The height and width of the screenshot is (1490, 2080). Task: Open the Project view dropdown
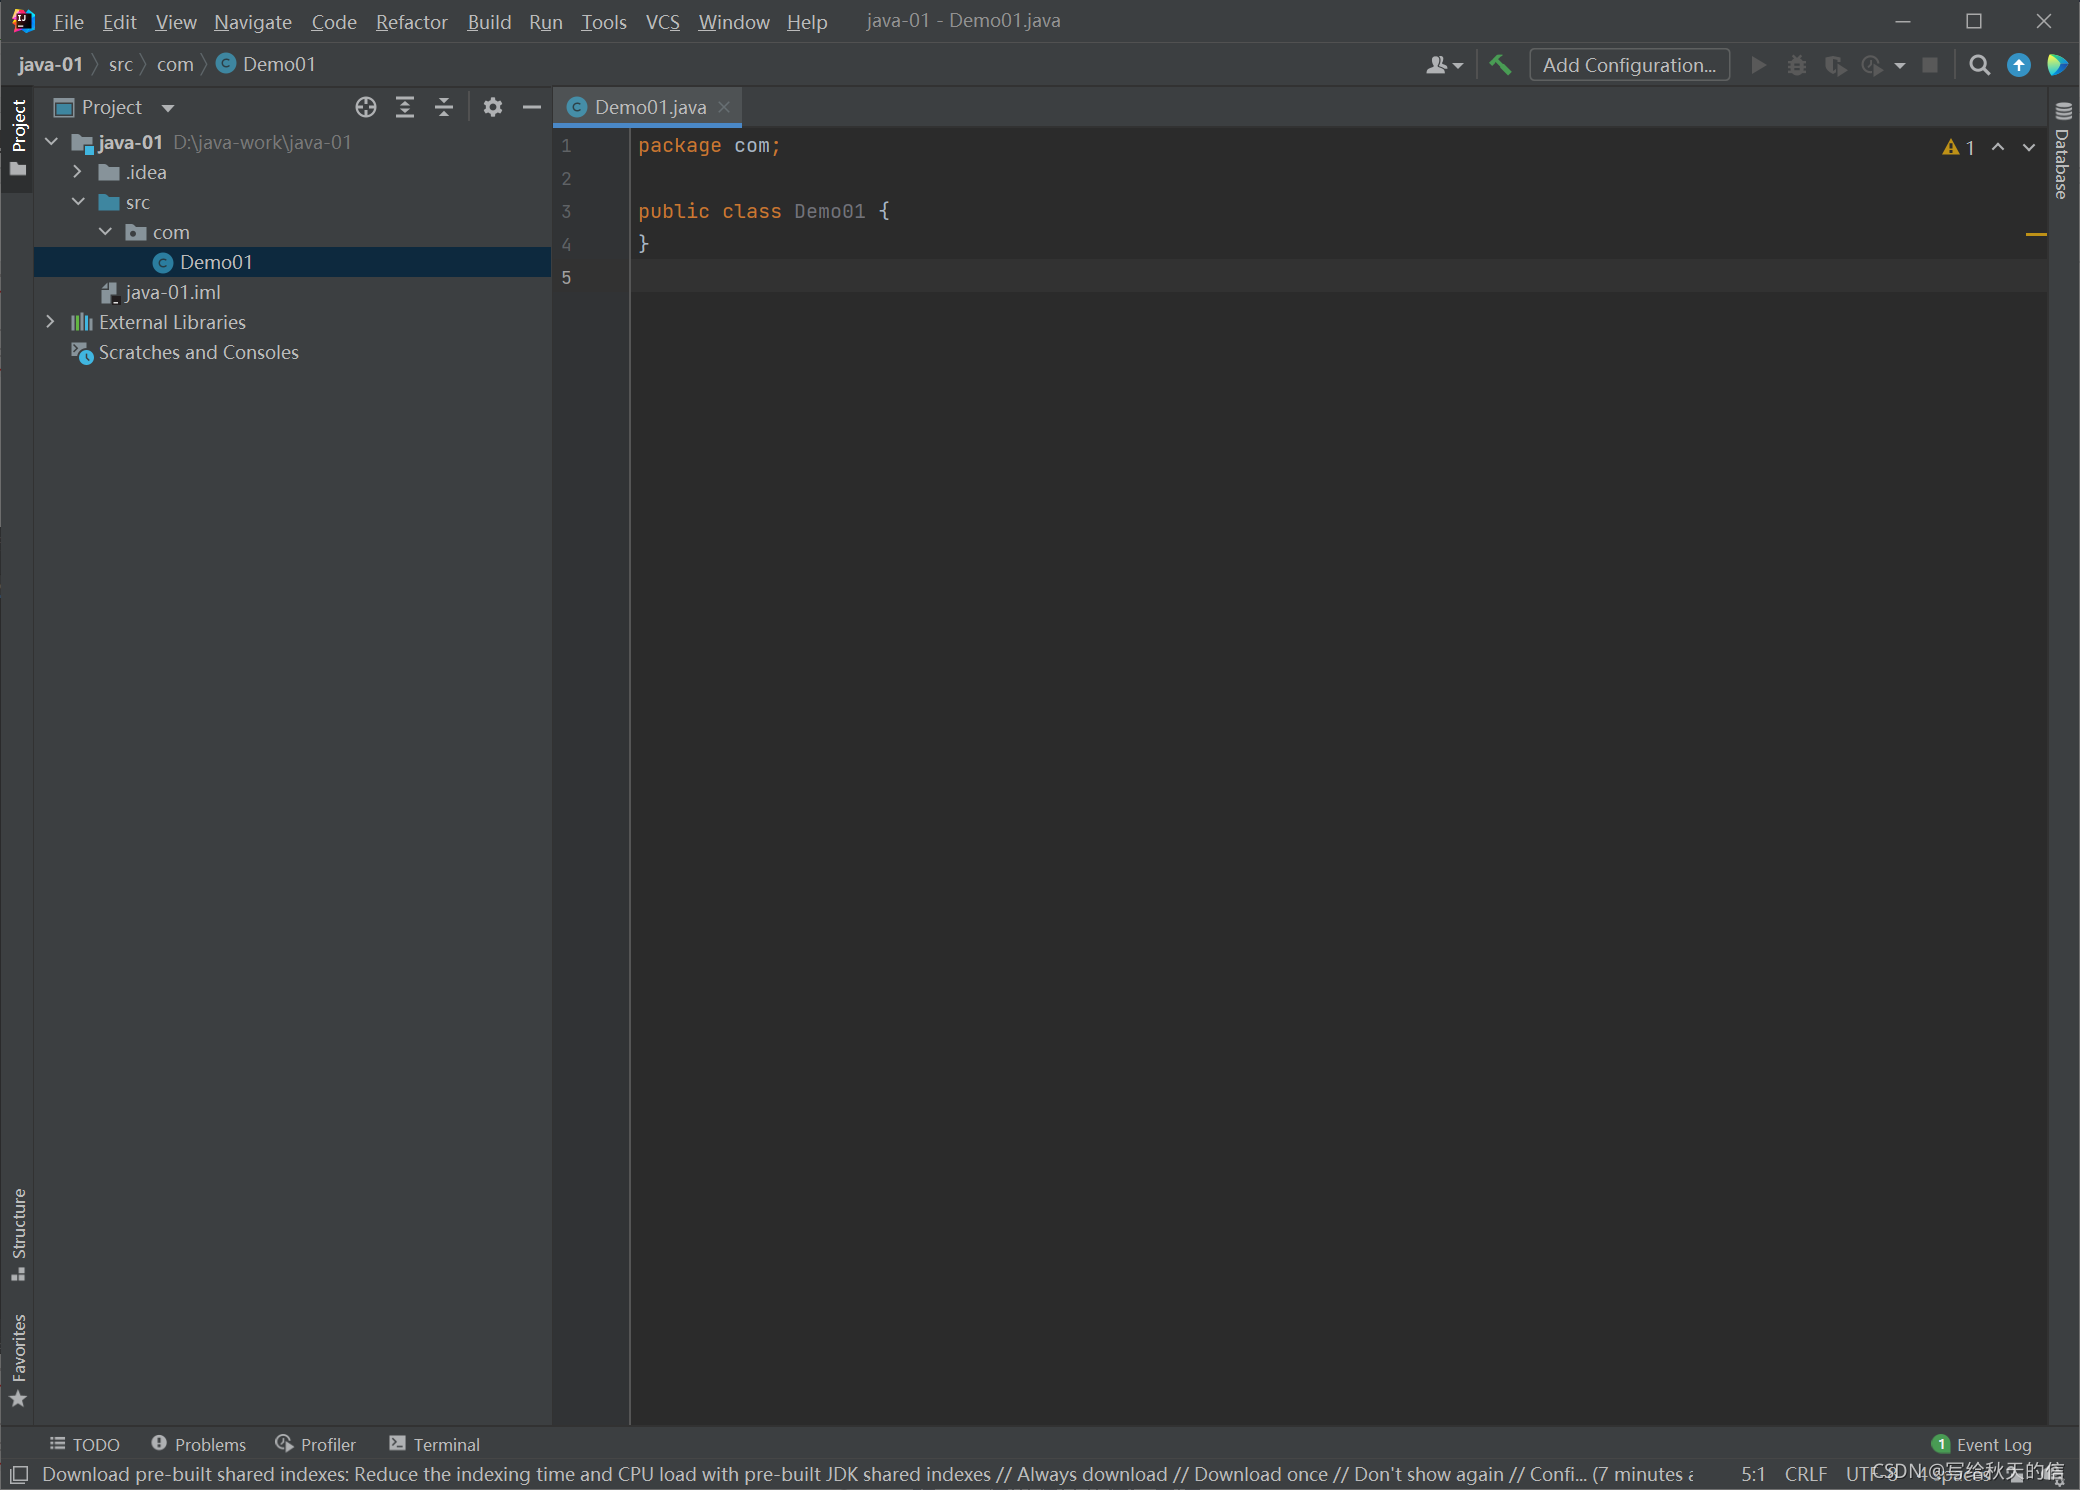(x=168, y=108)
